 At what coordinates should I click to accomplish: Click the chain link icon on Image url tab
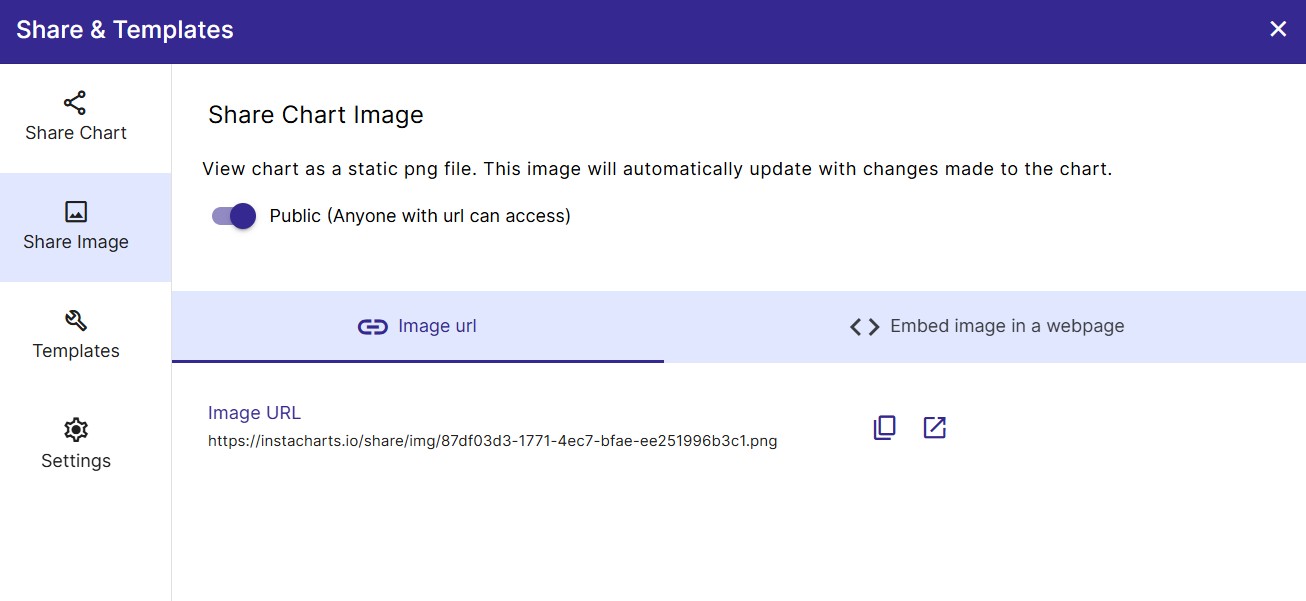(373, 327)
